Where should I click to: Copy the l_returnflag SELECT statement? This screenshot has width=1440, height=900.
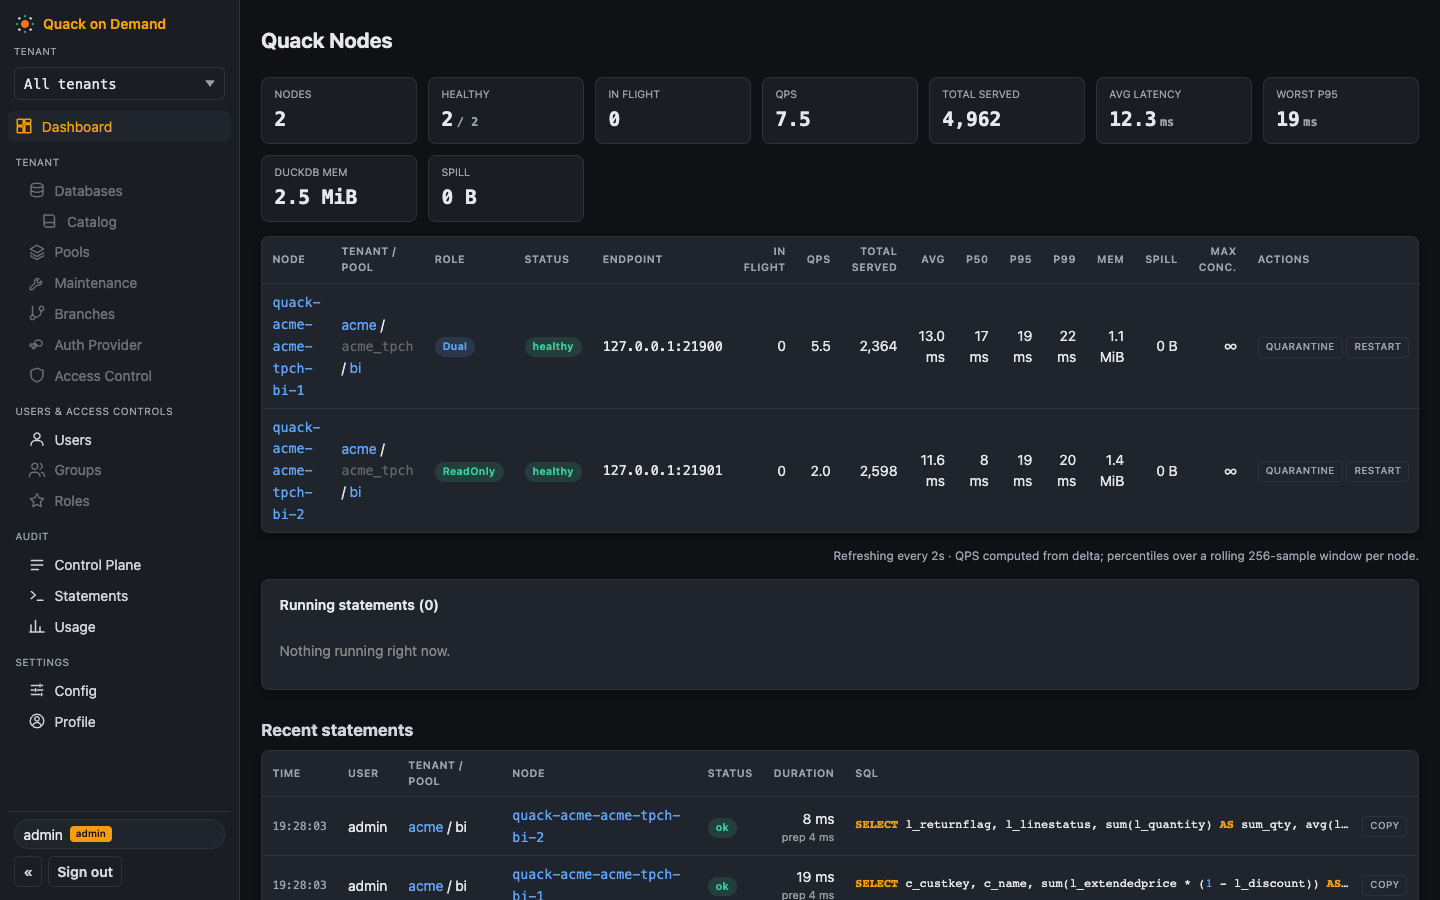tap(1384, 826)
